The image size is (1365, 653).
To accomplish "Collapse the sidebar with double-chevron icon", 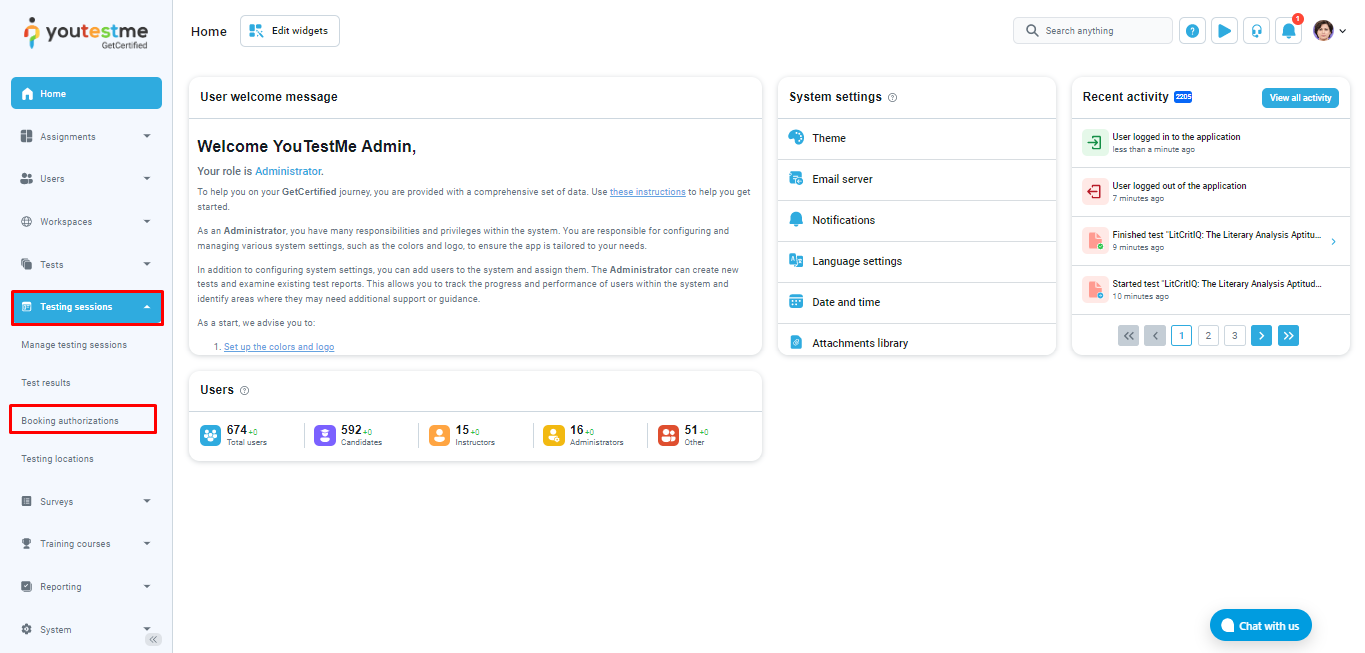I will 153,639.
